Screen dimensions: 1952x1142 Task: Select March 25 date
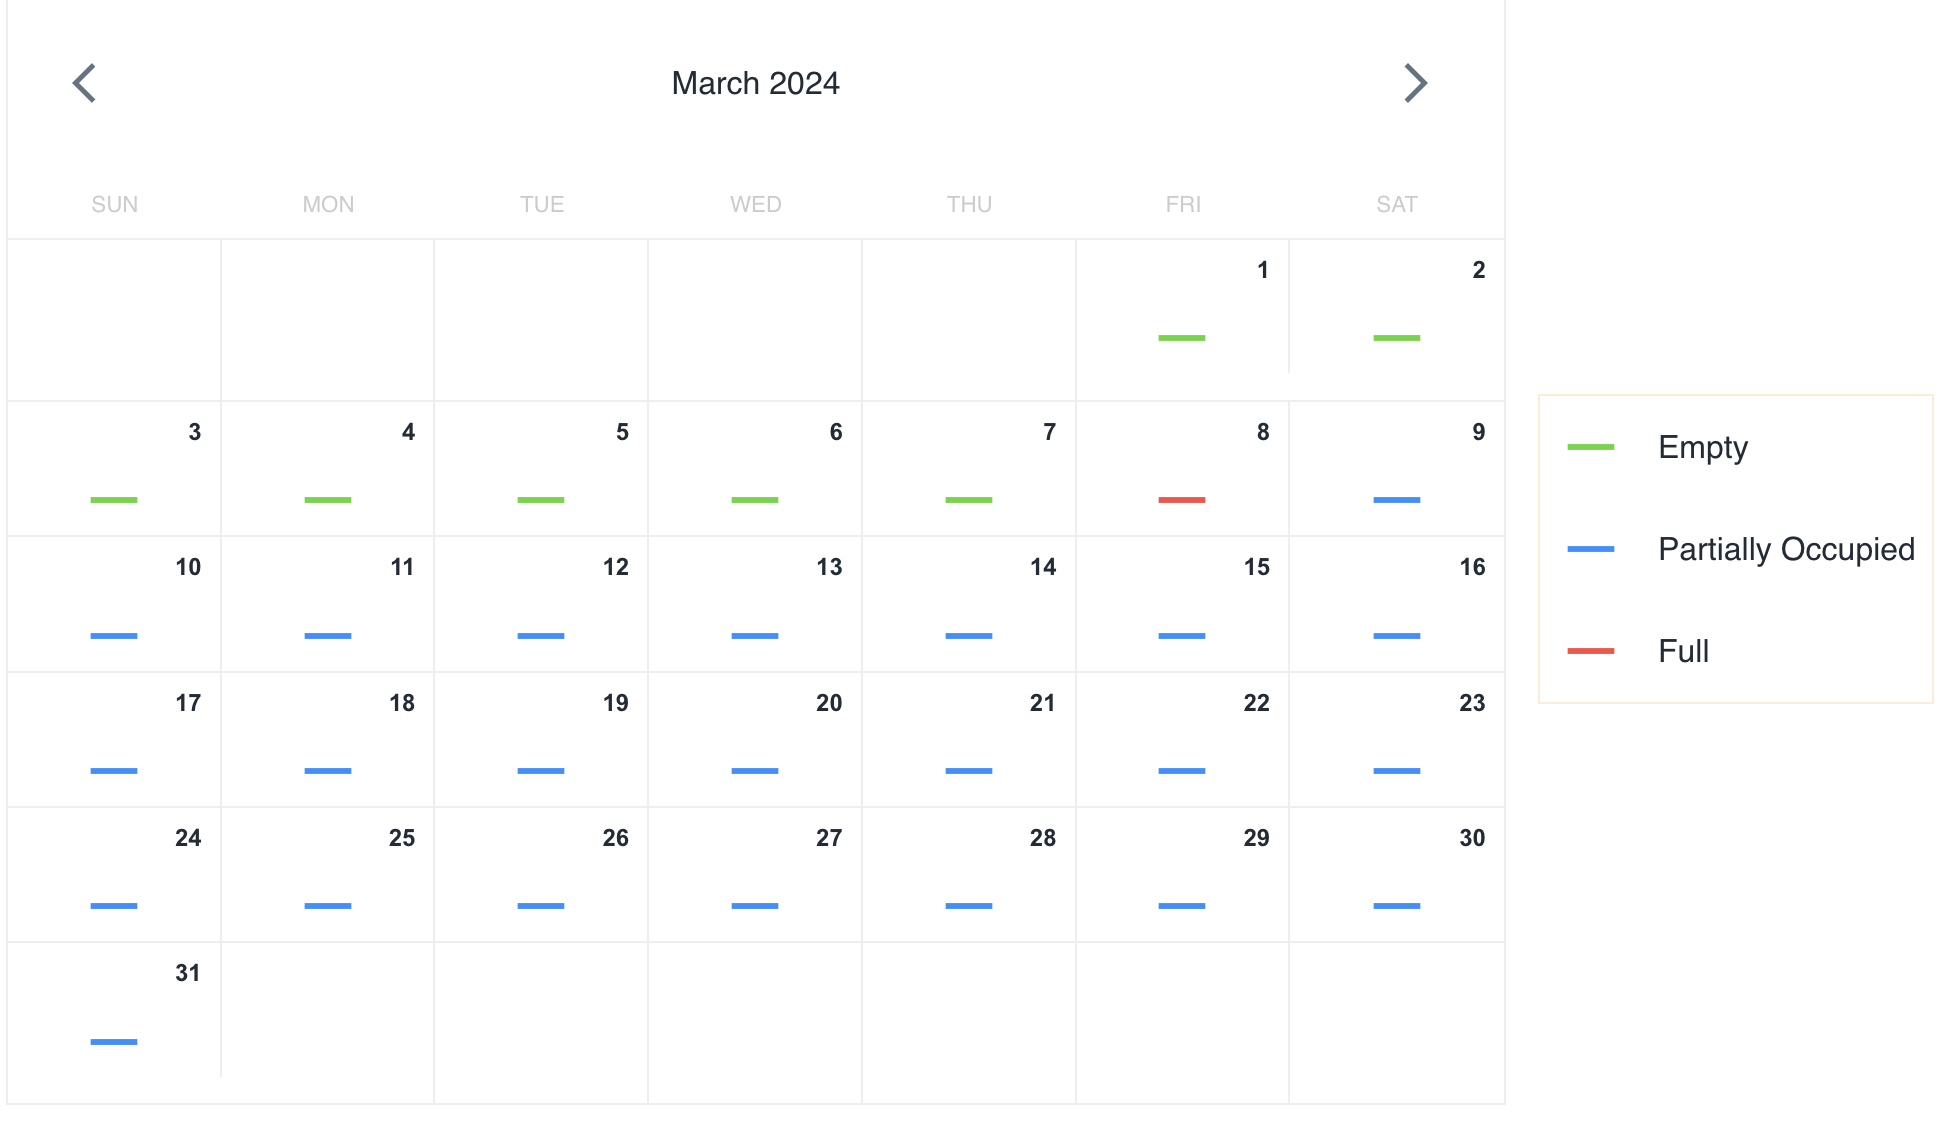tap(328, 874)
